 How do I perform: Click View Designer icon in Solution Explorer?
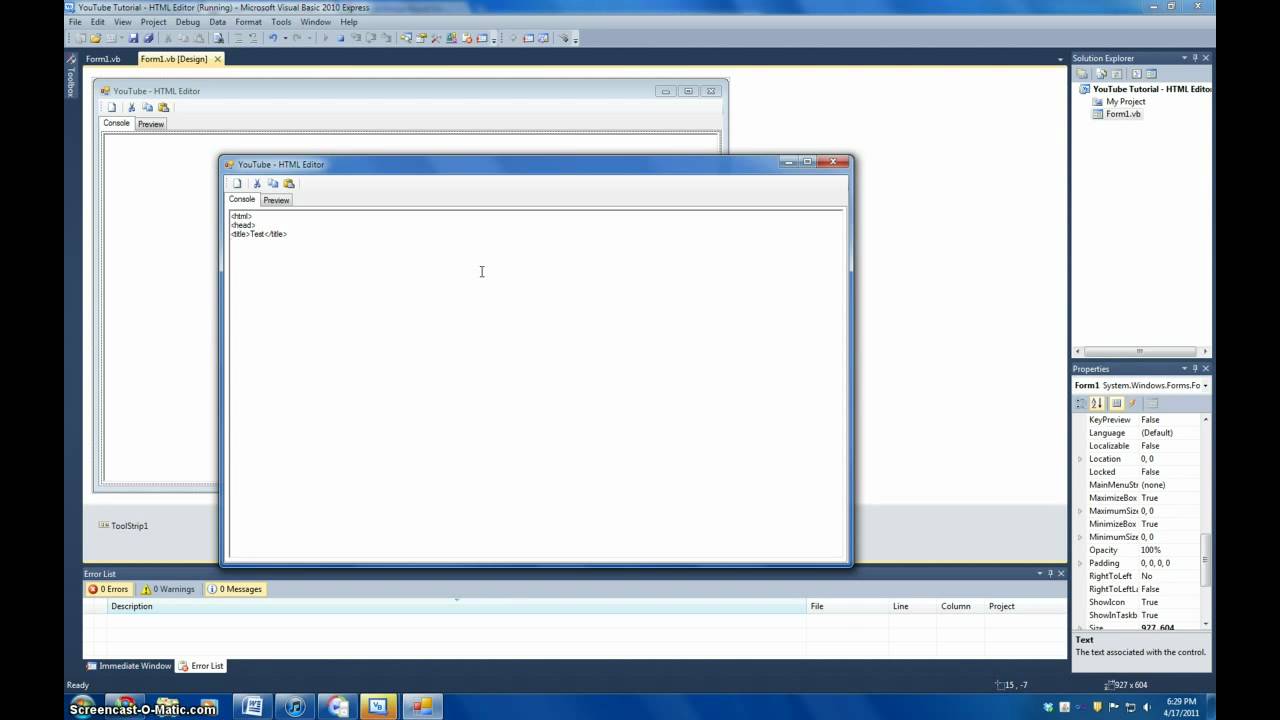pos(1151,74)
